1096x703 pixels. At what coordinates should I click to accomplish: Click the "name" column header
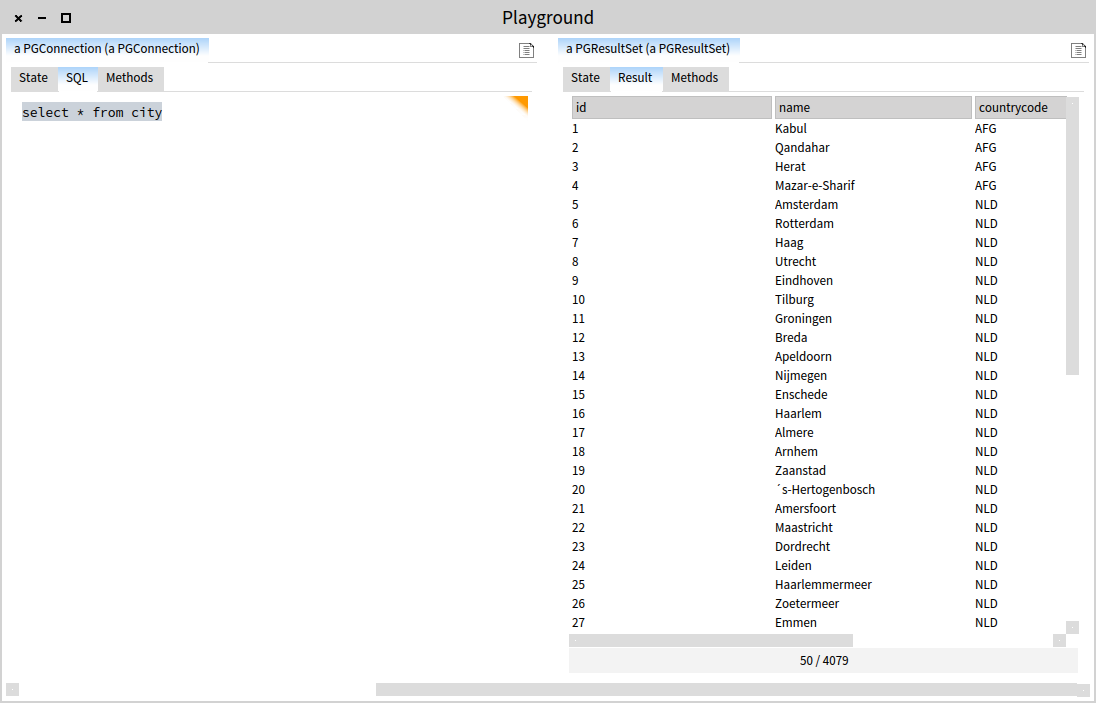(x=873, y=108)
